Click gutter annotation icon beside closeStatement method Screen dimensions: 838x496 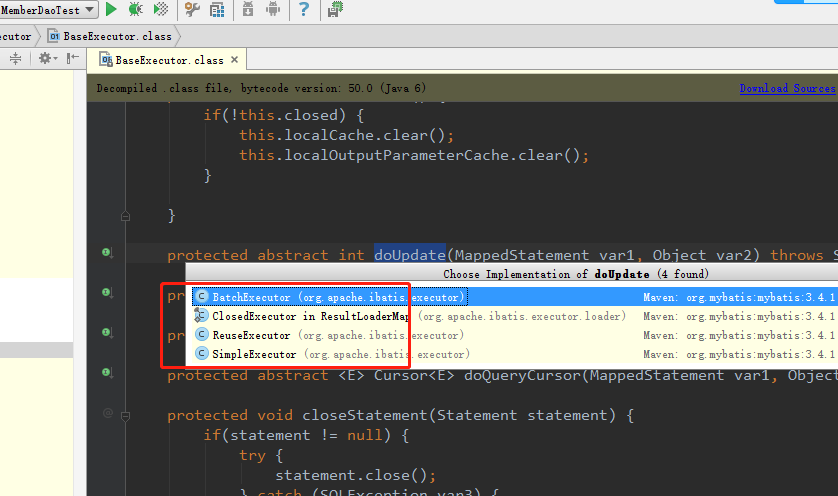click(108, 413)
